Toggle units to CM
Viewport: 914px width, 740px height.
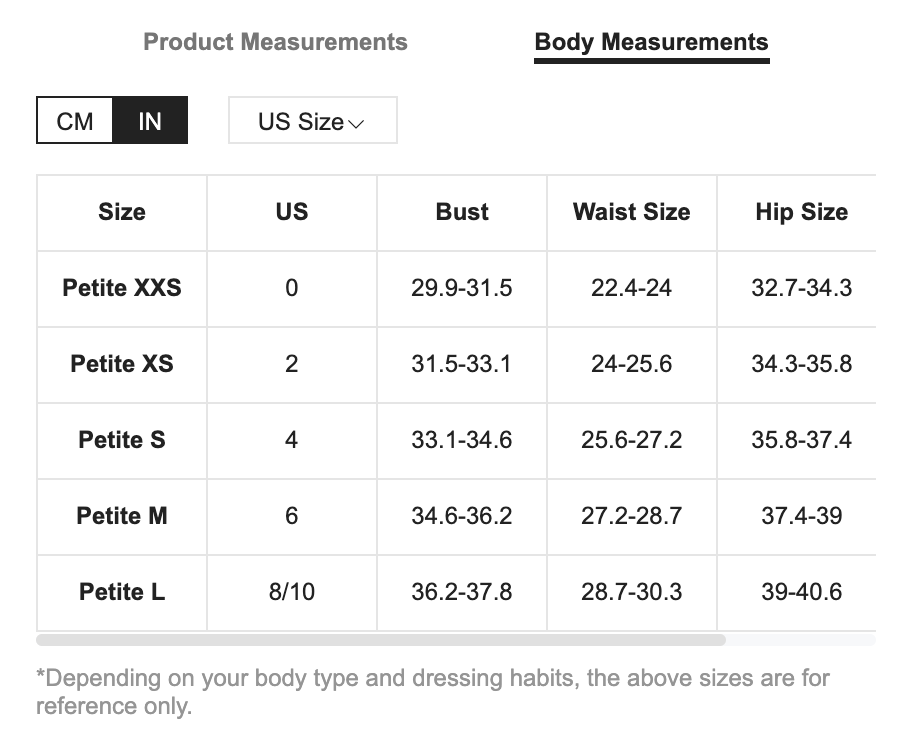[75, 121]
